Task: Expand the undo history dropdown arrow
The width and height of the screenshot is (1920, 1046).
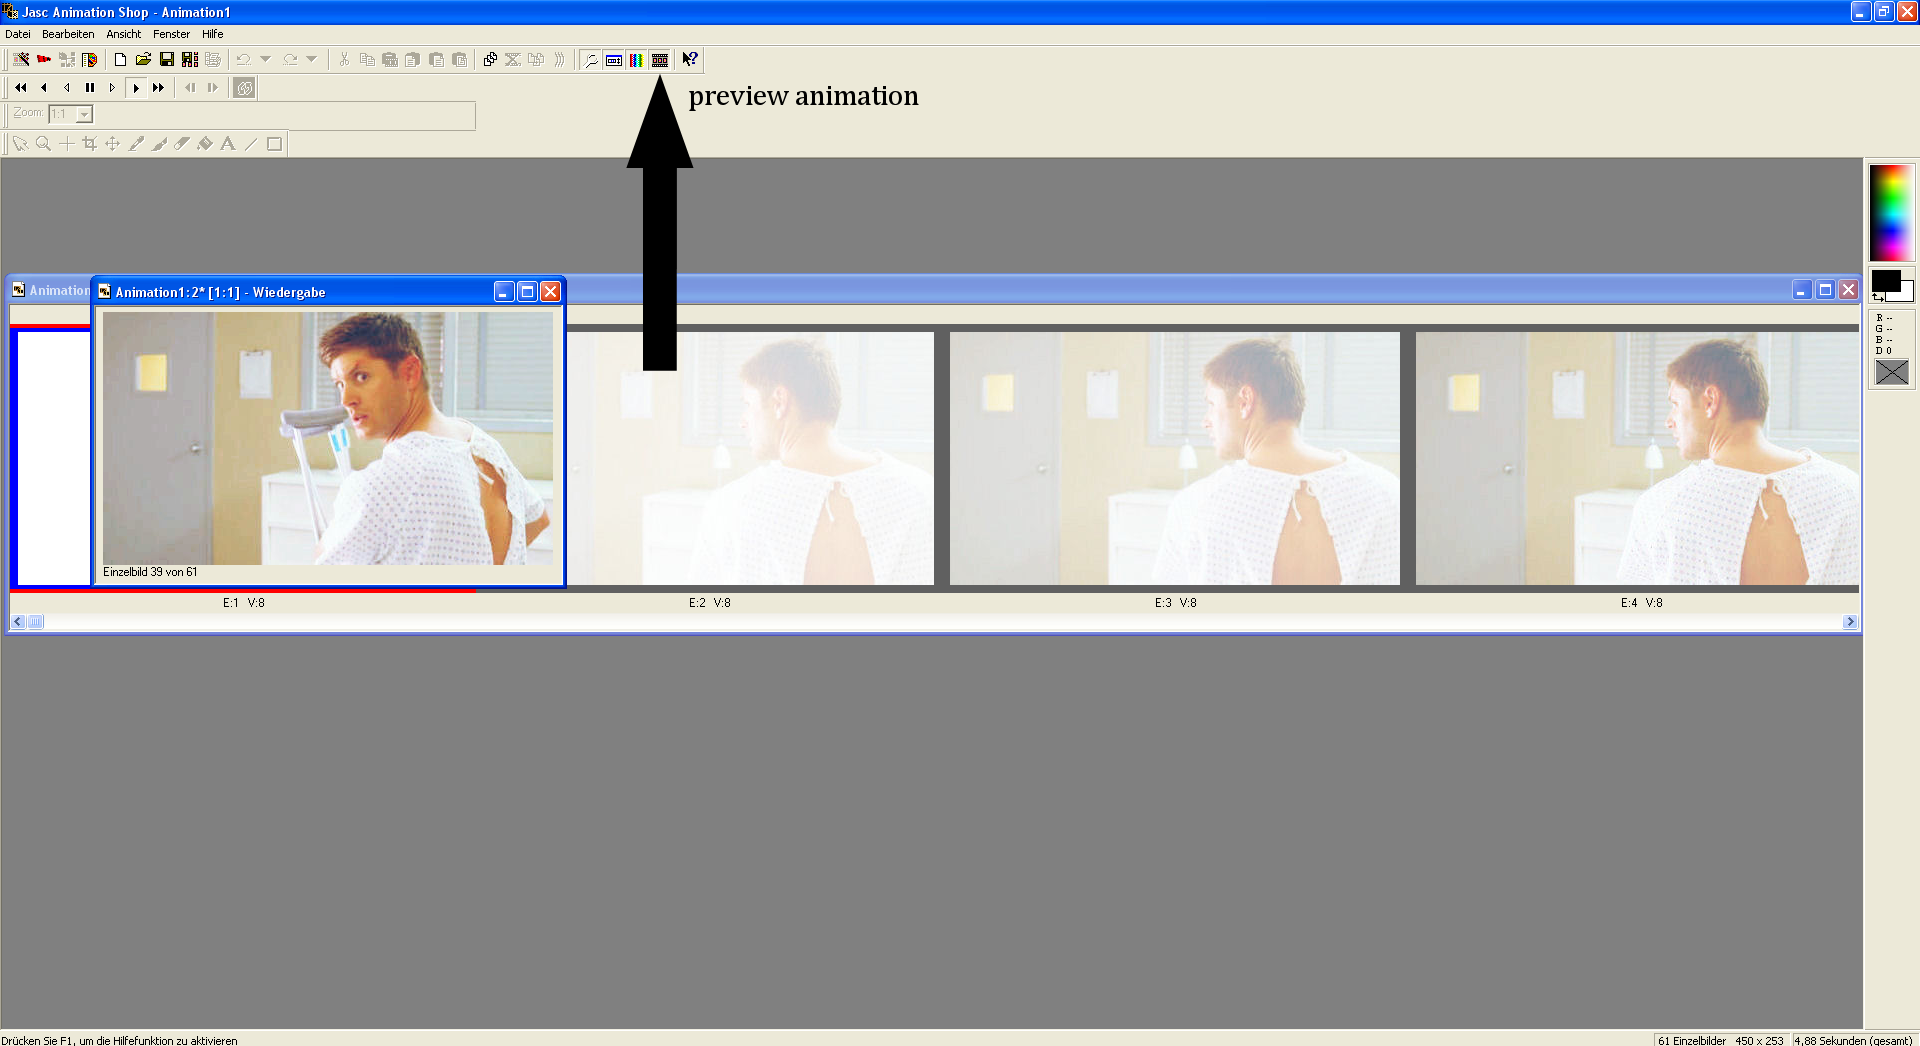Action: (266, 59)
